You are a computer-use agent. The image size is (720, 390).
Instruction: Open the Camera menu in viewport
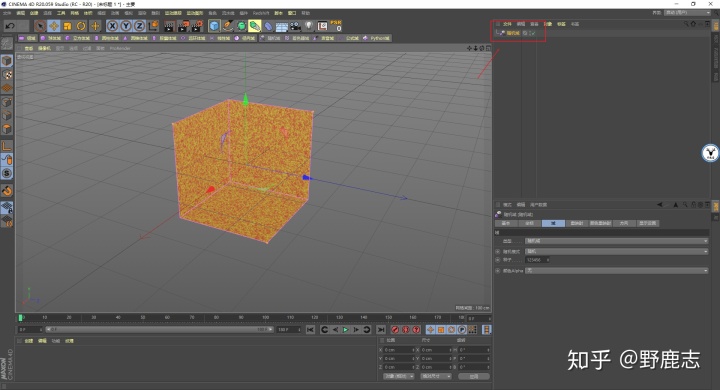point(45,48)
